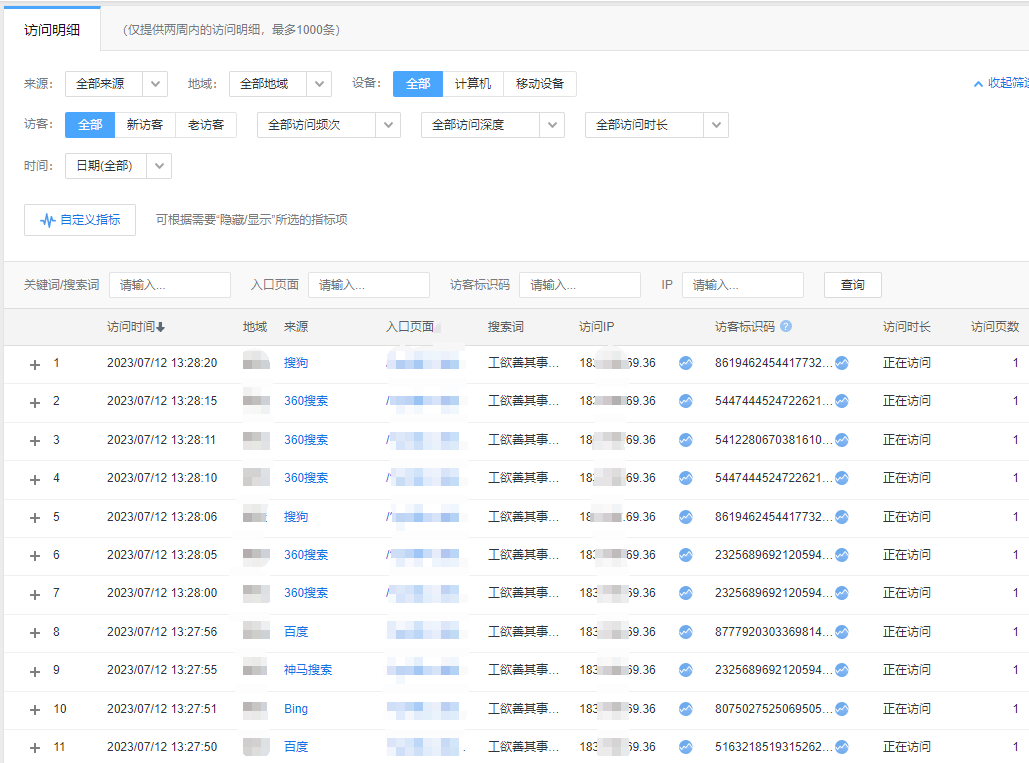Click visitor ID trend icon in row 9
1029x763 pixels.
pos(842,670)
